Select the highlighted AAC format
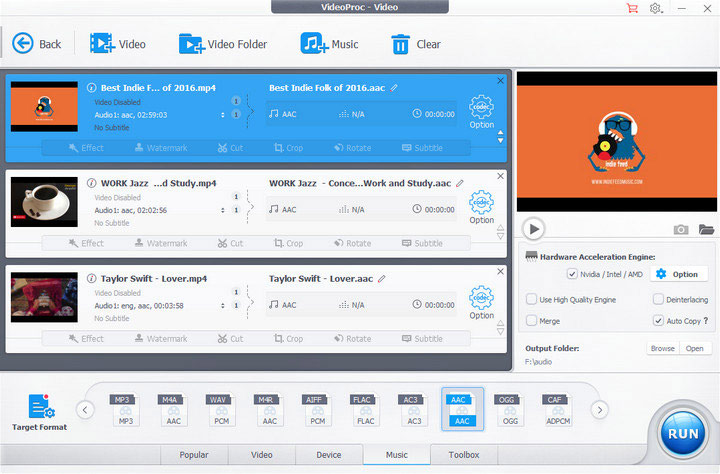The width and height of the screenshot is (720, 474). (x=462, y=409)
